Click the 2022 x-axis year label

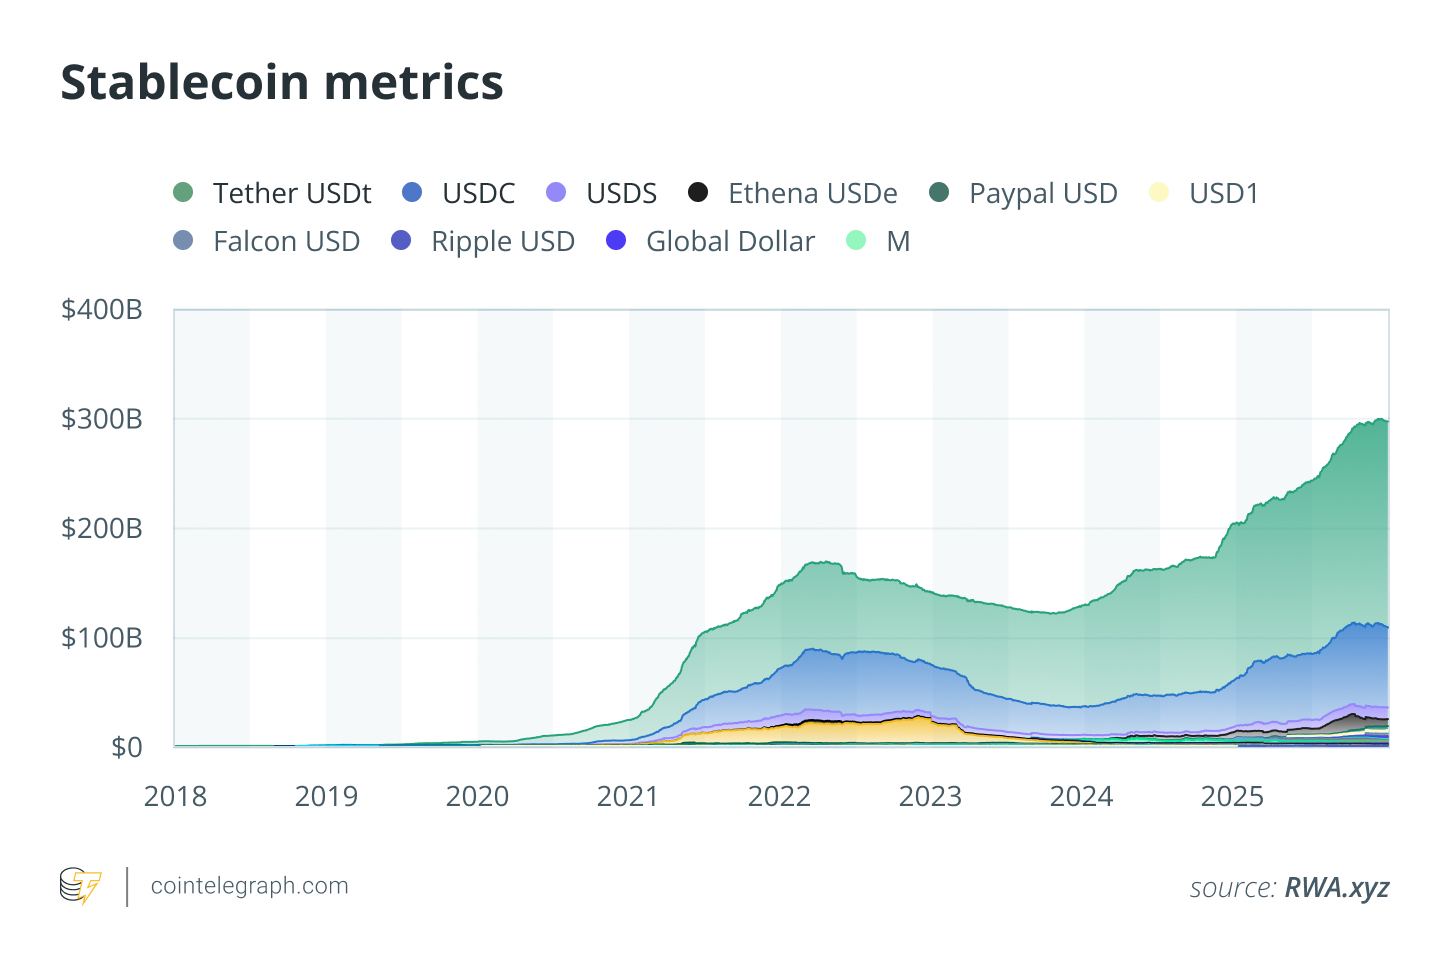point(779,797)
